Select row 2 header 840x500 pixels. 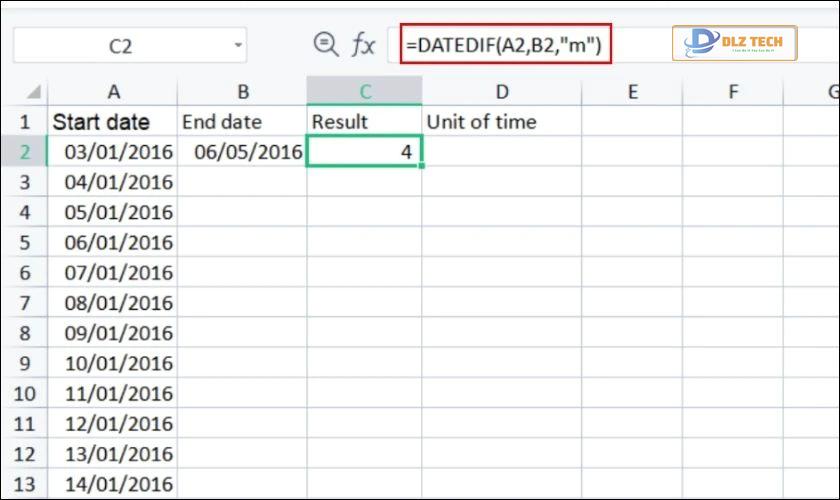pos(25,152)
